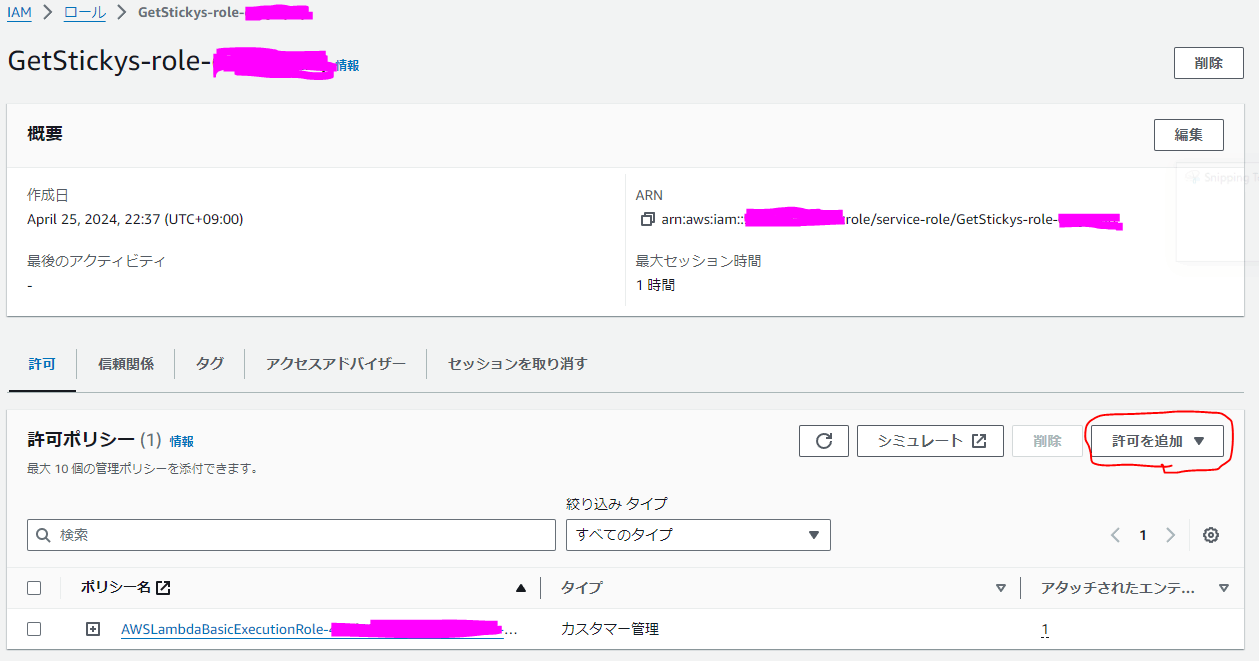
Task: Click the 編集 button in the overview panel
Action: 1188,134
